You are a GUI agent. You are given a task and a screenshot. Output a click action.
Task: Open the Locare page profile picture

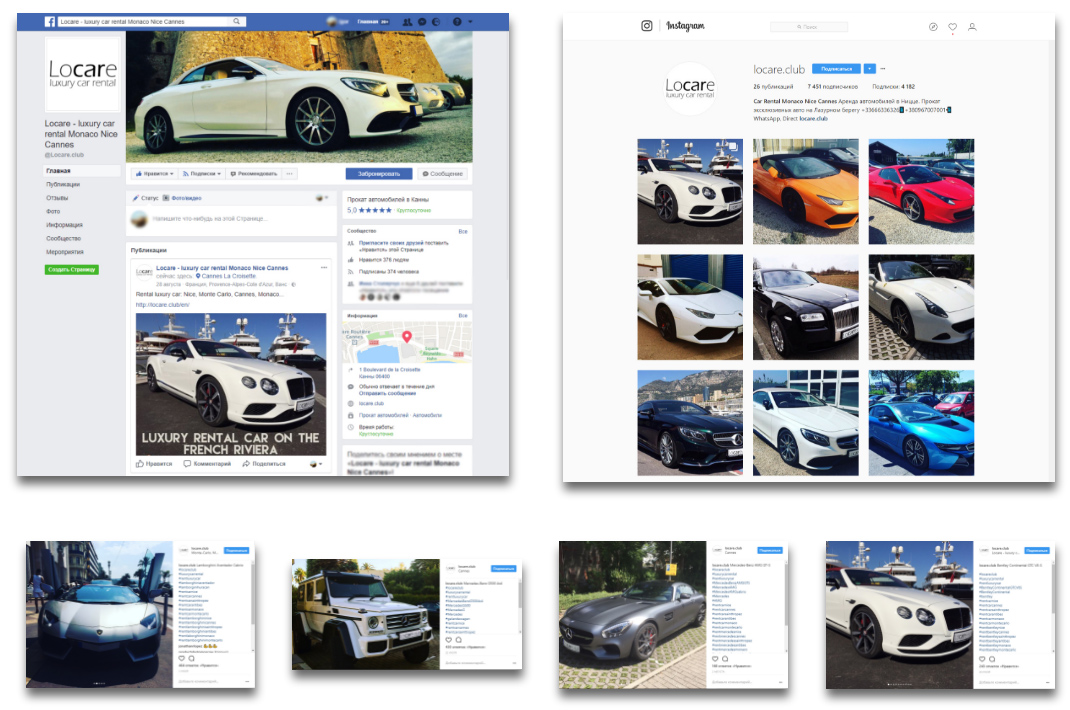83,74
